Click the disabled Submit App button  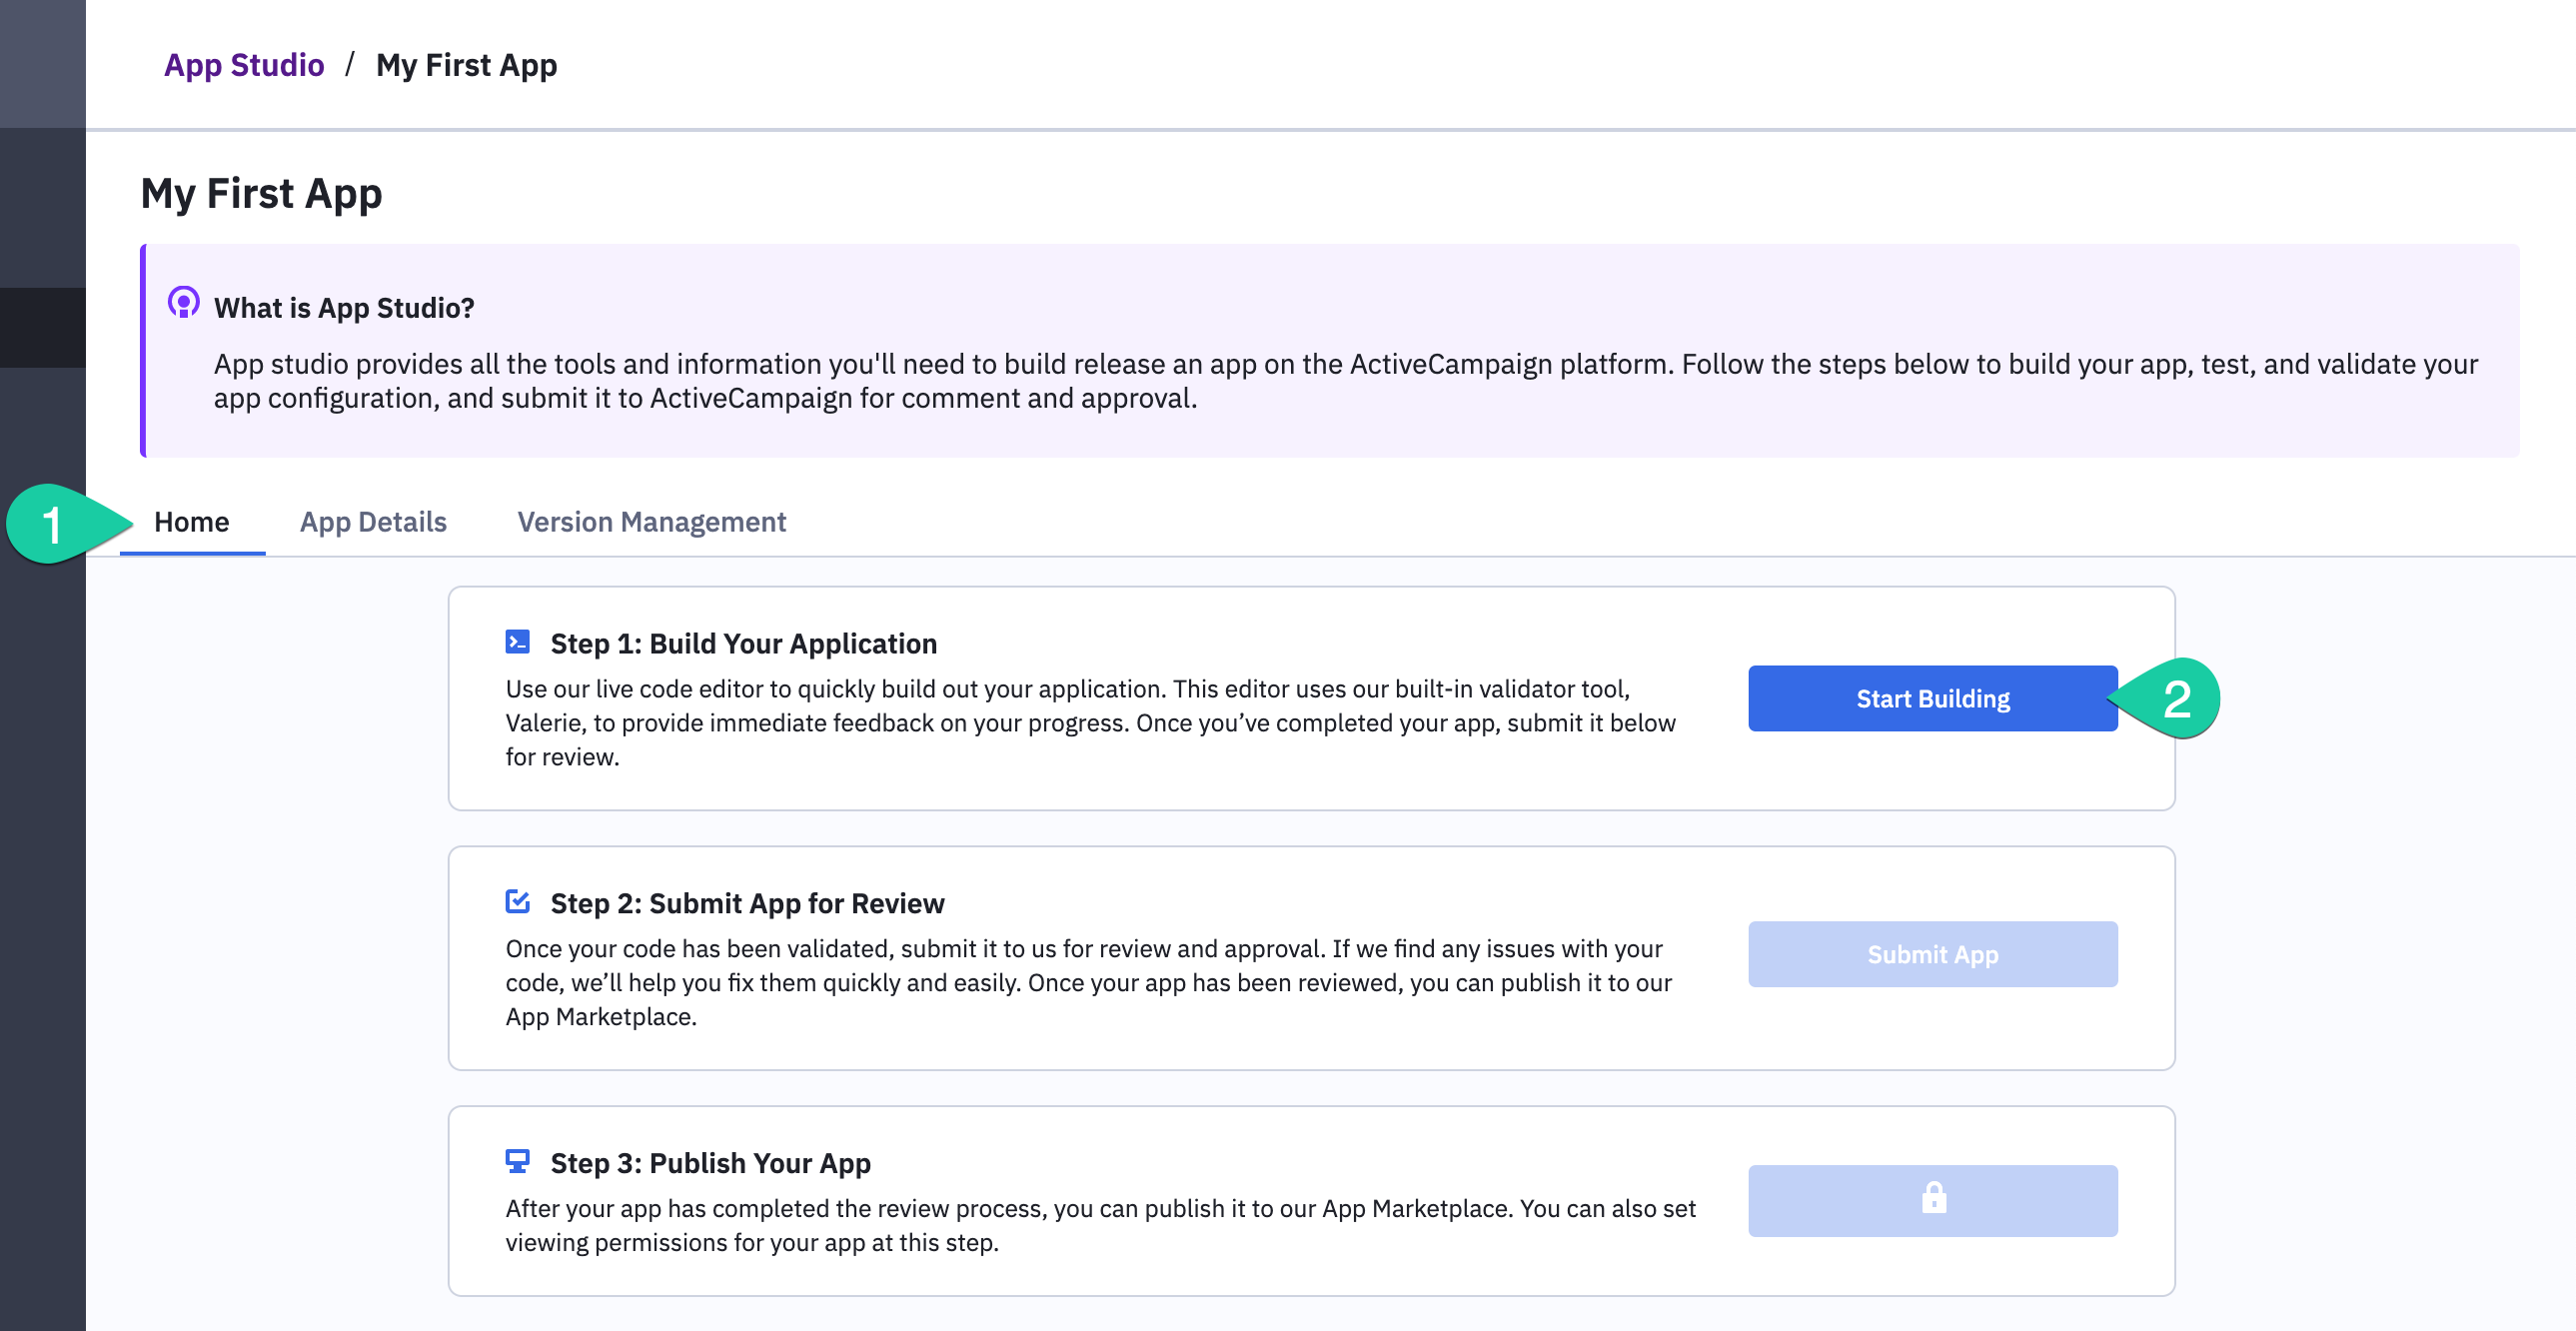click(1932, 954)
